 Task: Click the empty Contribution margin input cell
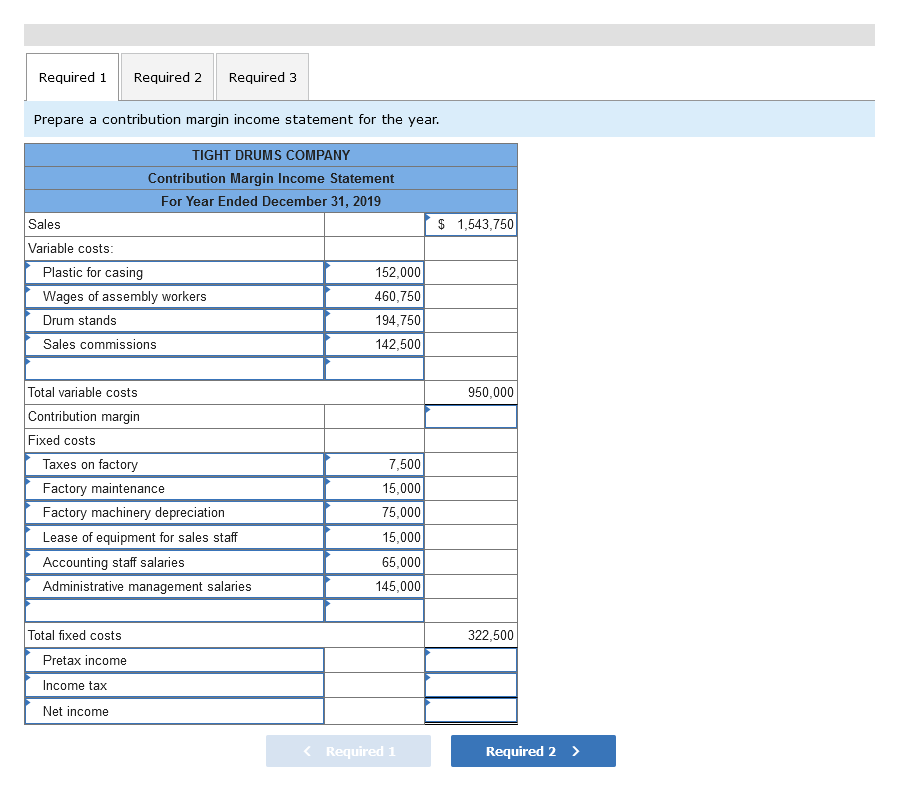(x=470, y=416)
